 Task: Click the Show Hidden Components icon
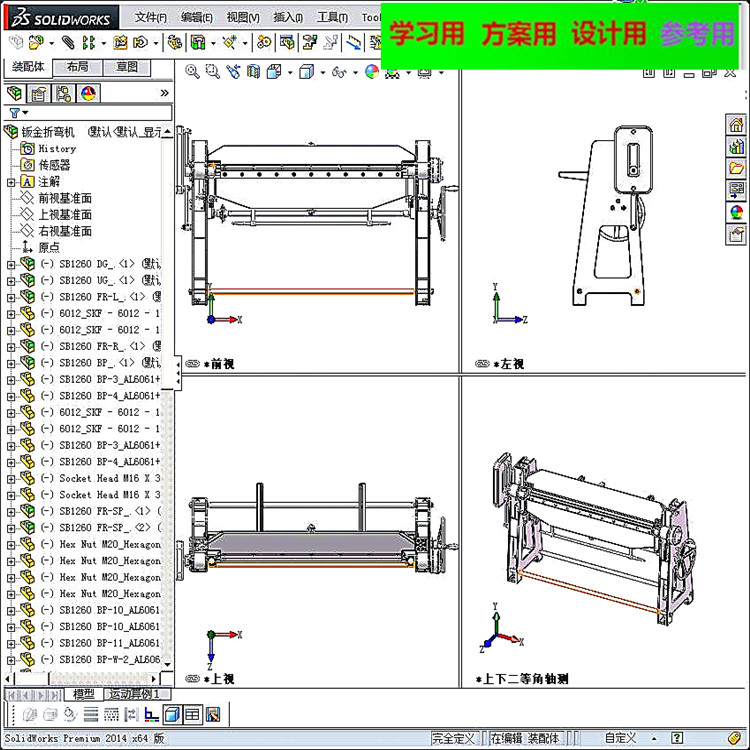[175, 43]
